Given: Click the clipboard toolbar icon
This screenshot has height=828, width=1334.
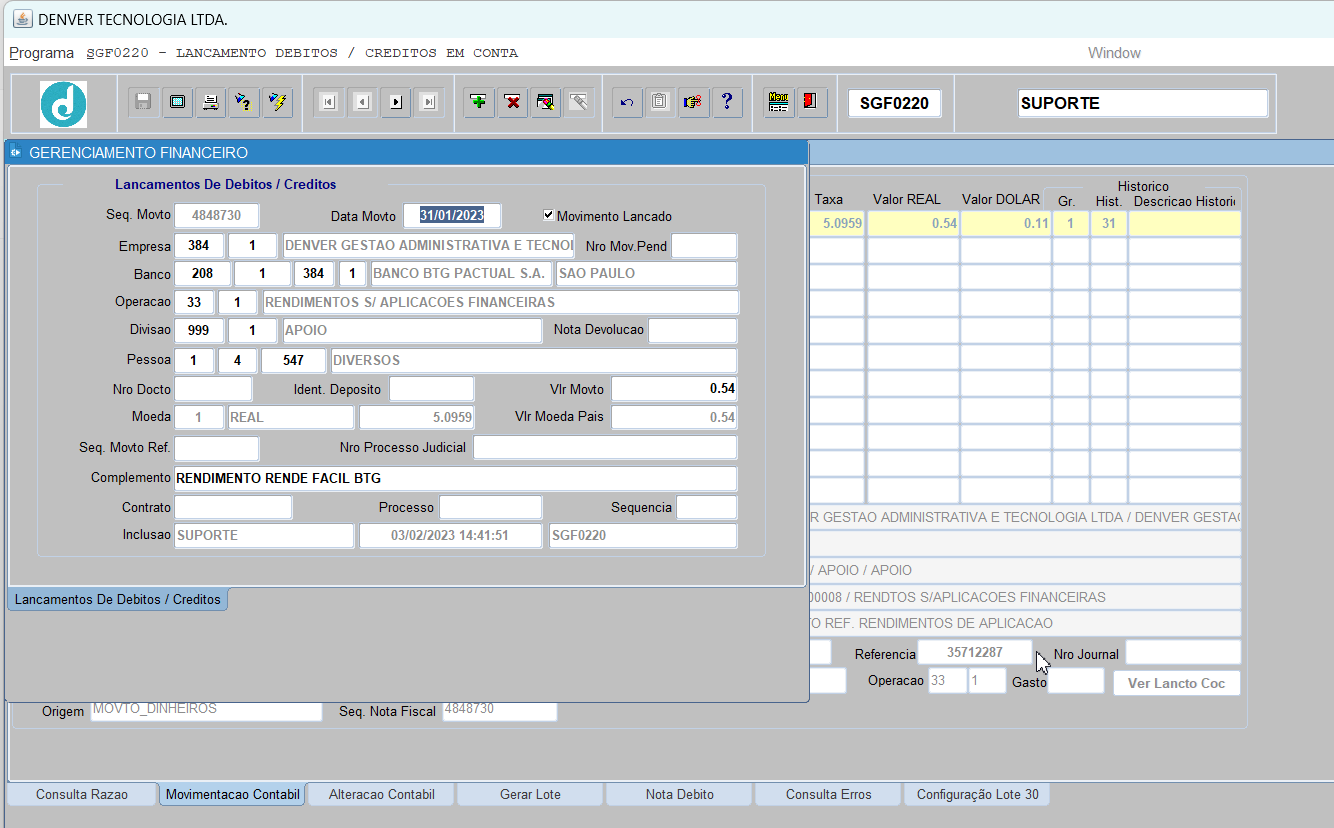Looking at the screenshot, I should pos(660,102).
